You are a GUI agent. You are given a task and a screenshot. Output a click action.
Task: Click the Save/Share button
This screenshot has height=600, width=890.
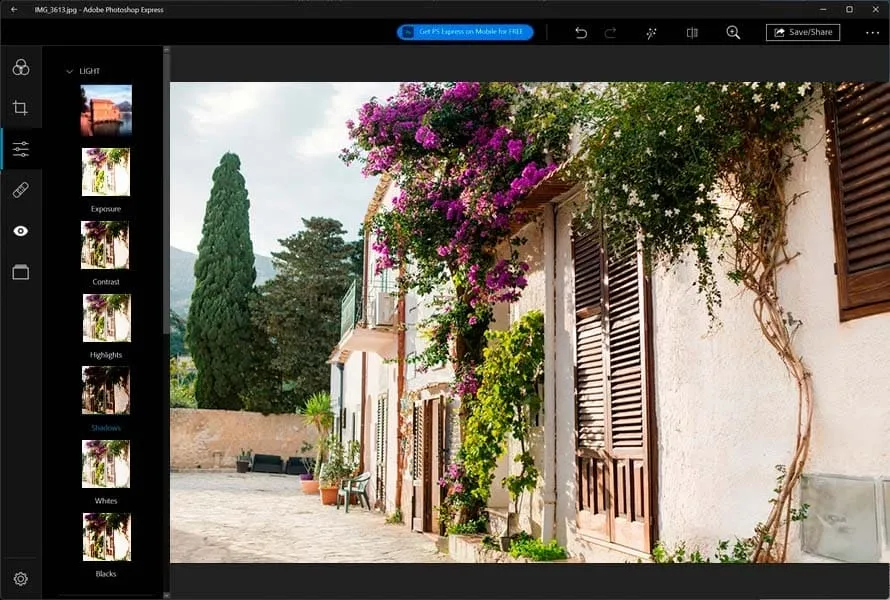point(803,31)
